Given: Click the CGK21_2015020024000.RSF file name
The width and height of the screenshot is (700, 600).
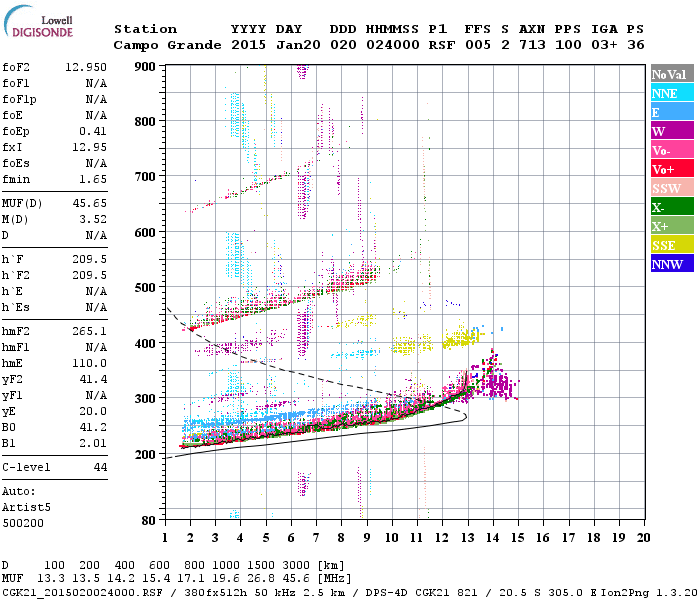Looking at the screenshot, I should coord(83,593).
